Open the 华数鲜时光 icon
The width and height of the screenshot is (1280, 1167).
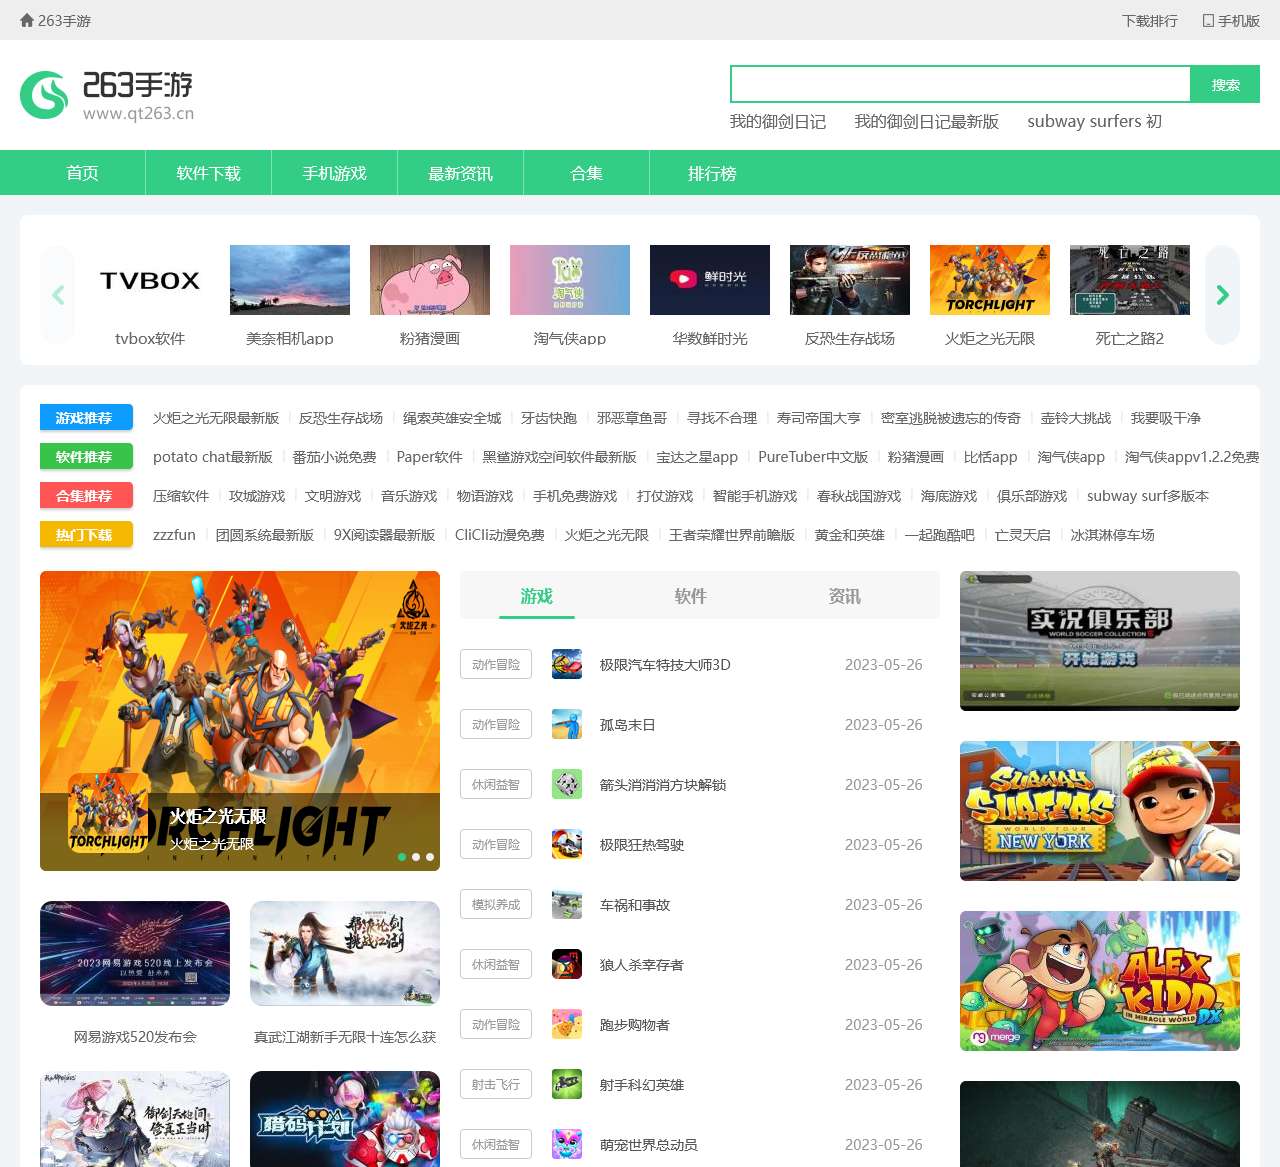point(710,280)
